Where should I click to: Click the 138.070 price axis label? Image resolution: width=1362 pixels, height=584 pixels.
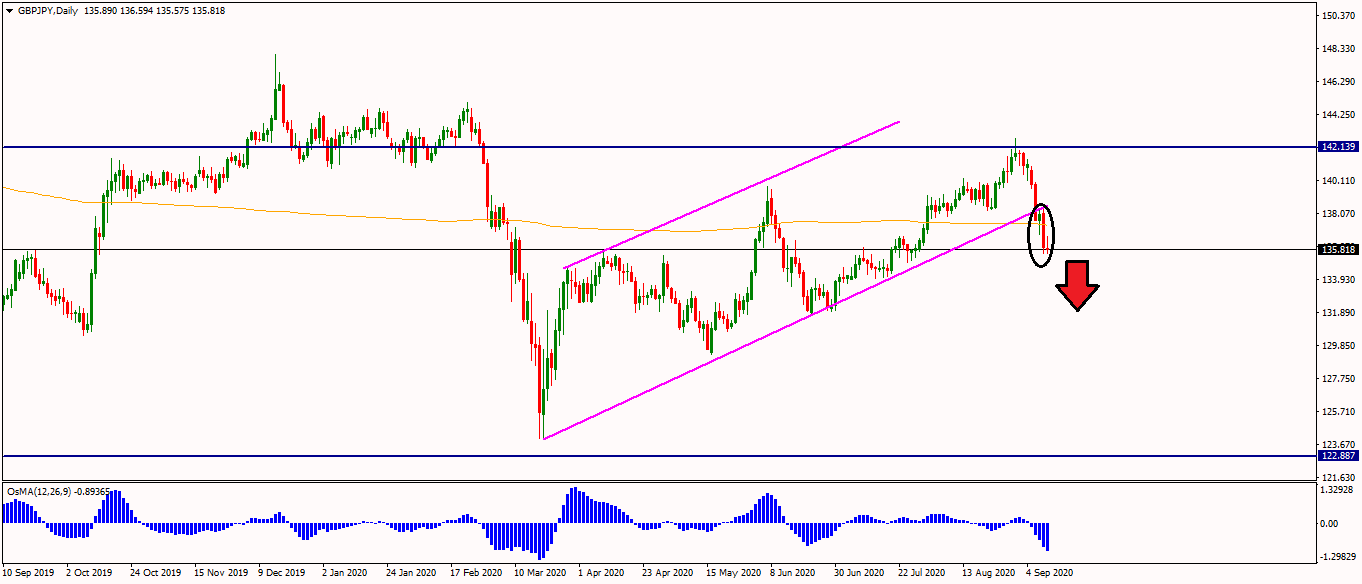point(1338,214)
